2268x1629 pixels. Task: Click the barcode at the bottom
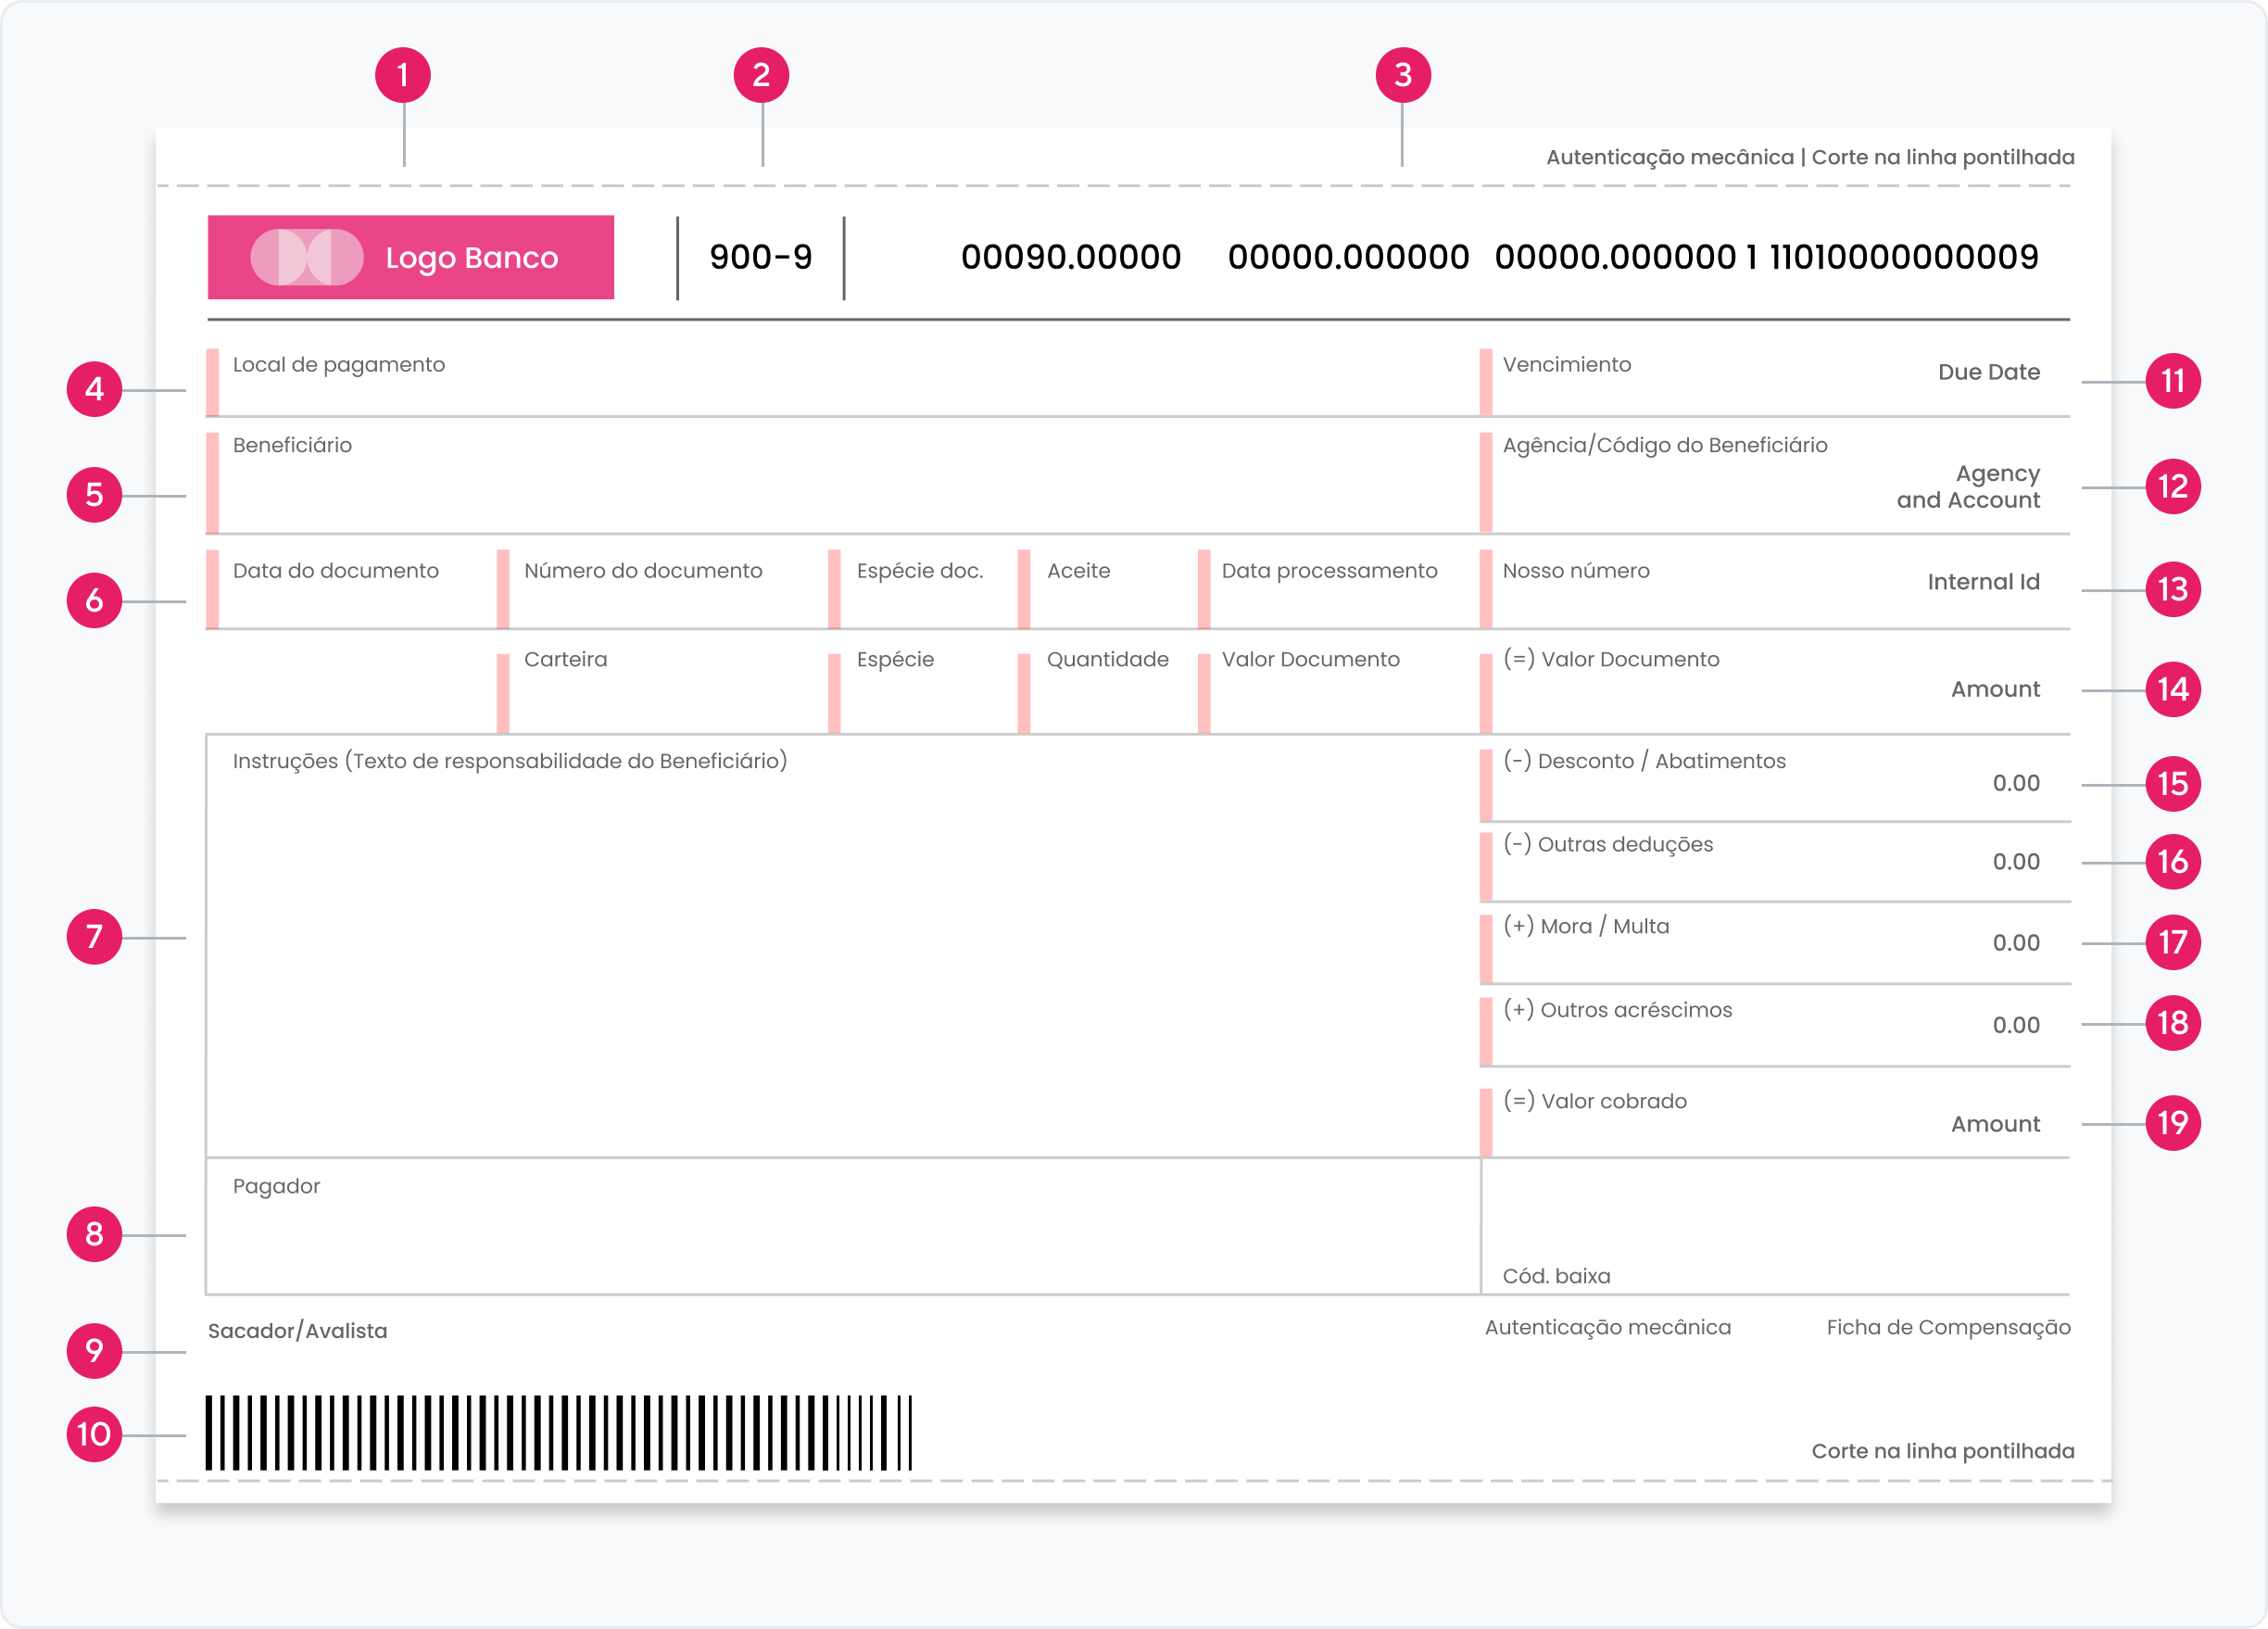click(x=558, y=1433)
